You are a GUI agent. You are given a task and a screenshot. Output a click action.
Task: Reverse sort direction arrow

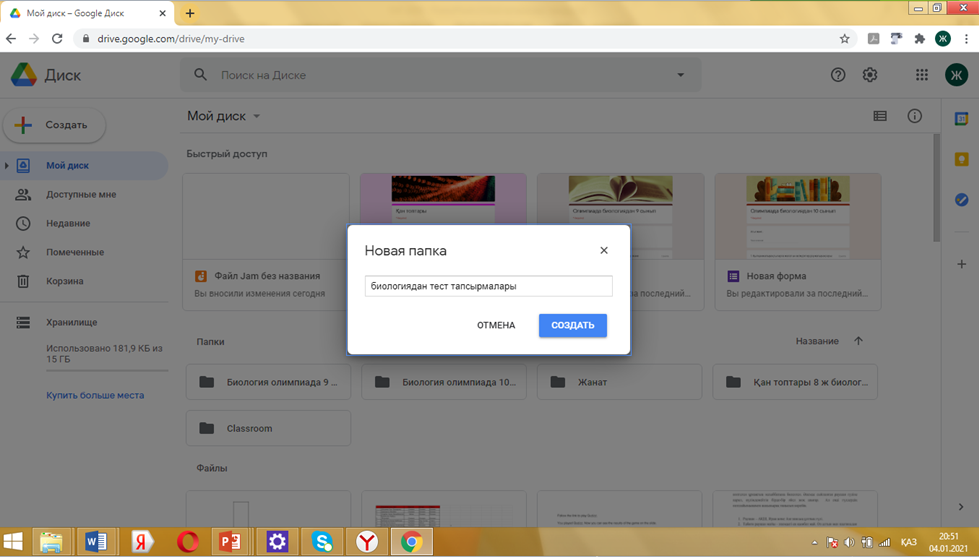pyautogui.click(x=858, y=341)
